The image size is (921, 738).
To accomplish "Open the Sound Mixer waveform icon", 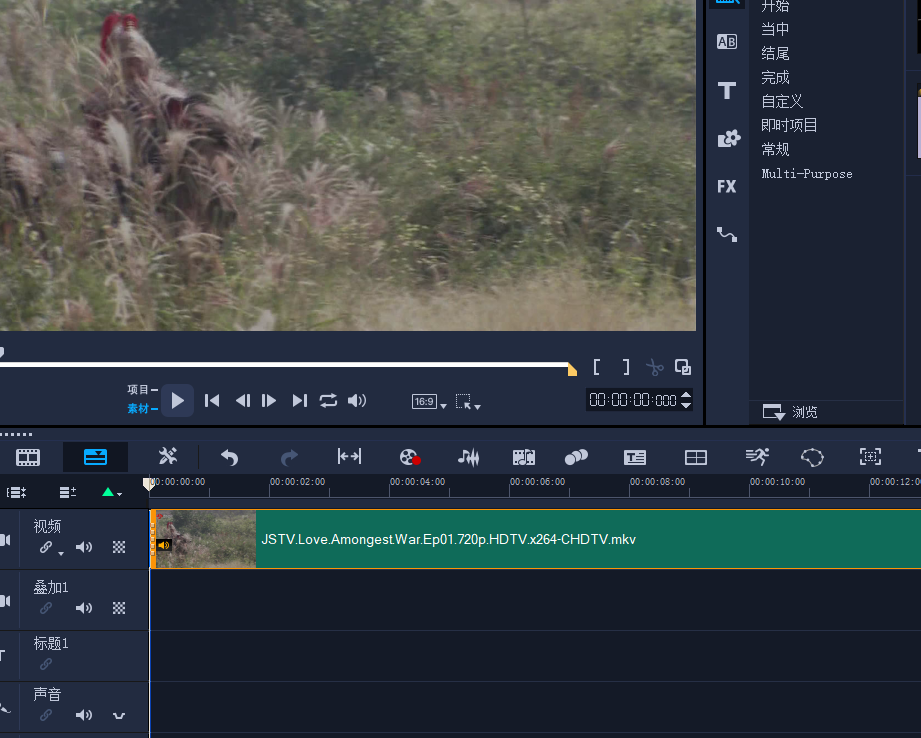I will (x=468, y=457).
